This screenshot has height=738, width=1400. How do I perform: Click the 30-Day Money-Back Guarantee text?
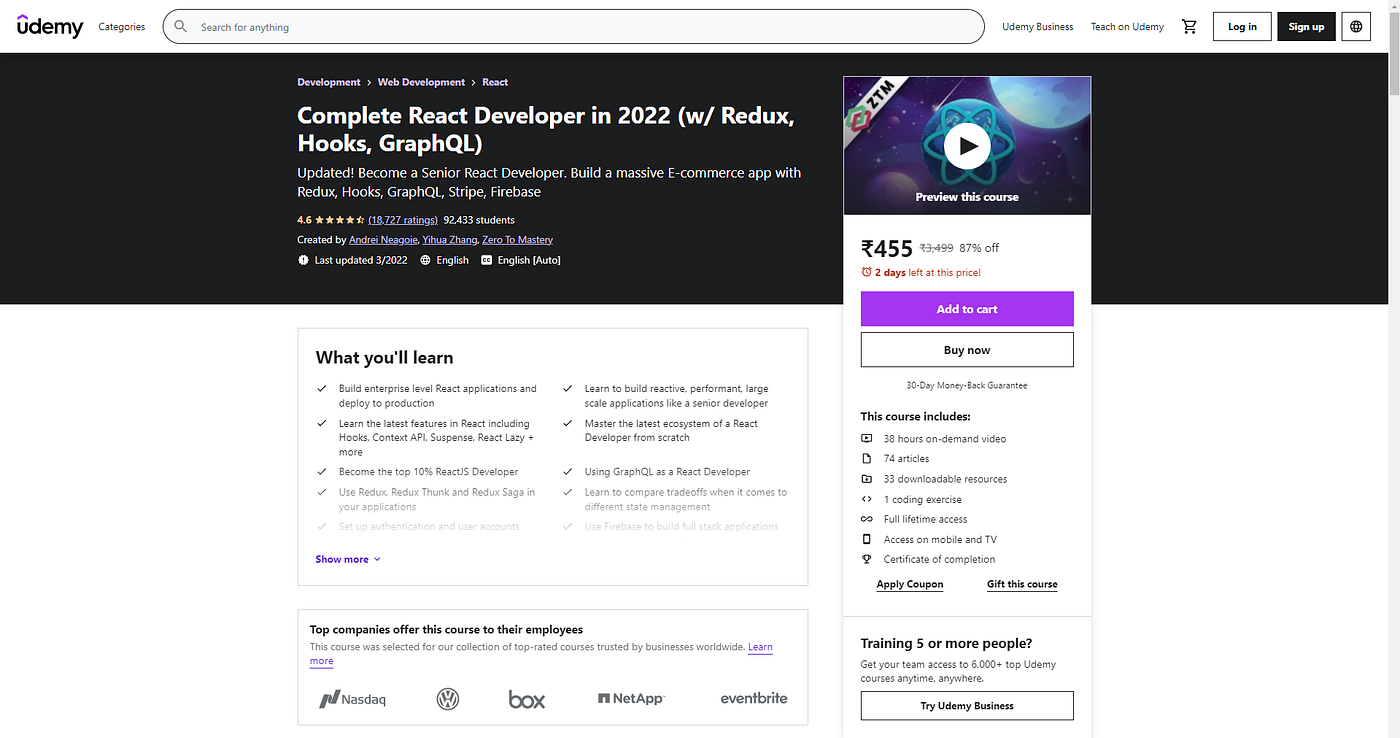point(967,385)
